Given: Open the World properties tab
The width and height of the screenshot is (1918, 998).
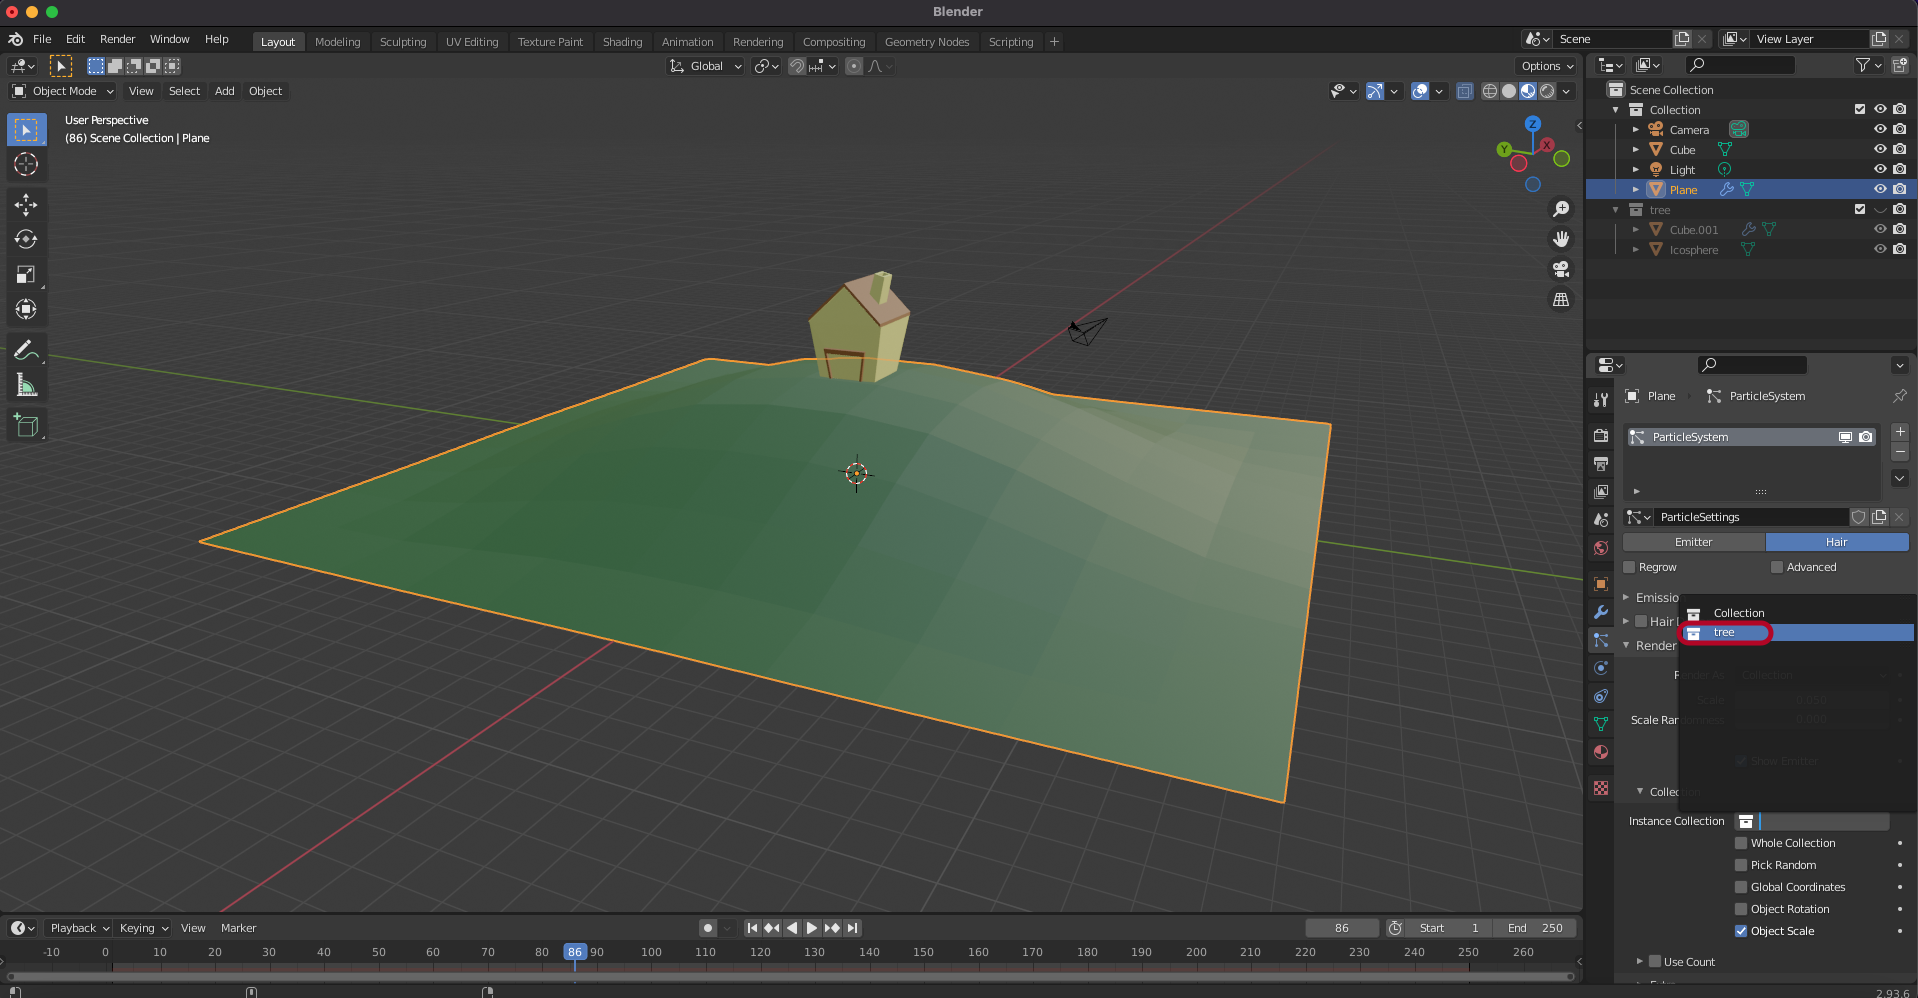Looking at the screenshot, I should pyautogui.click(x=1601, y=548).
